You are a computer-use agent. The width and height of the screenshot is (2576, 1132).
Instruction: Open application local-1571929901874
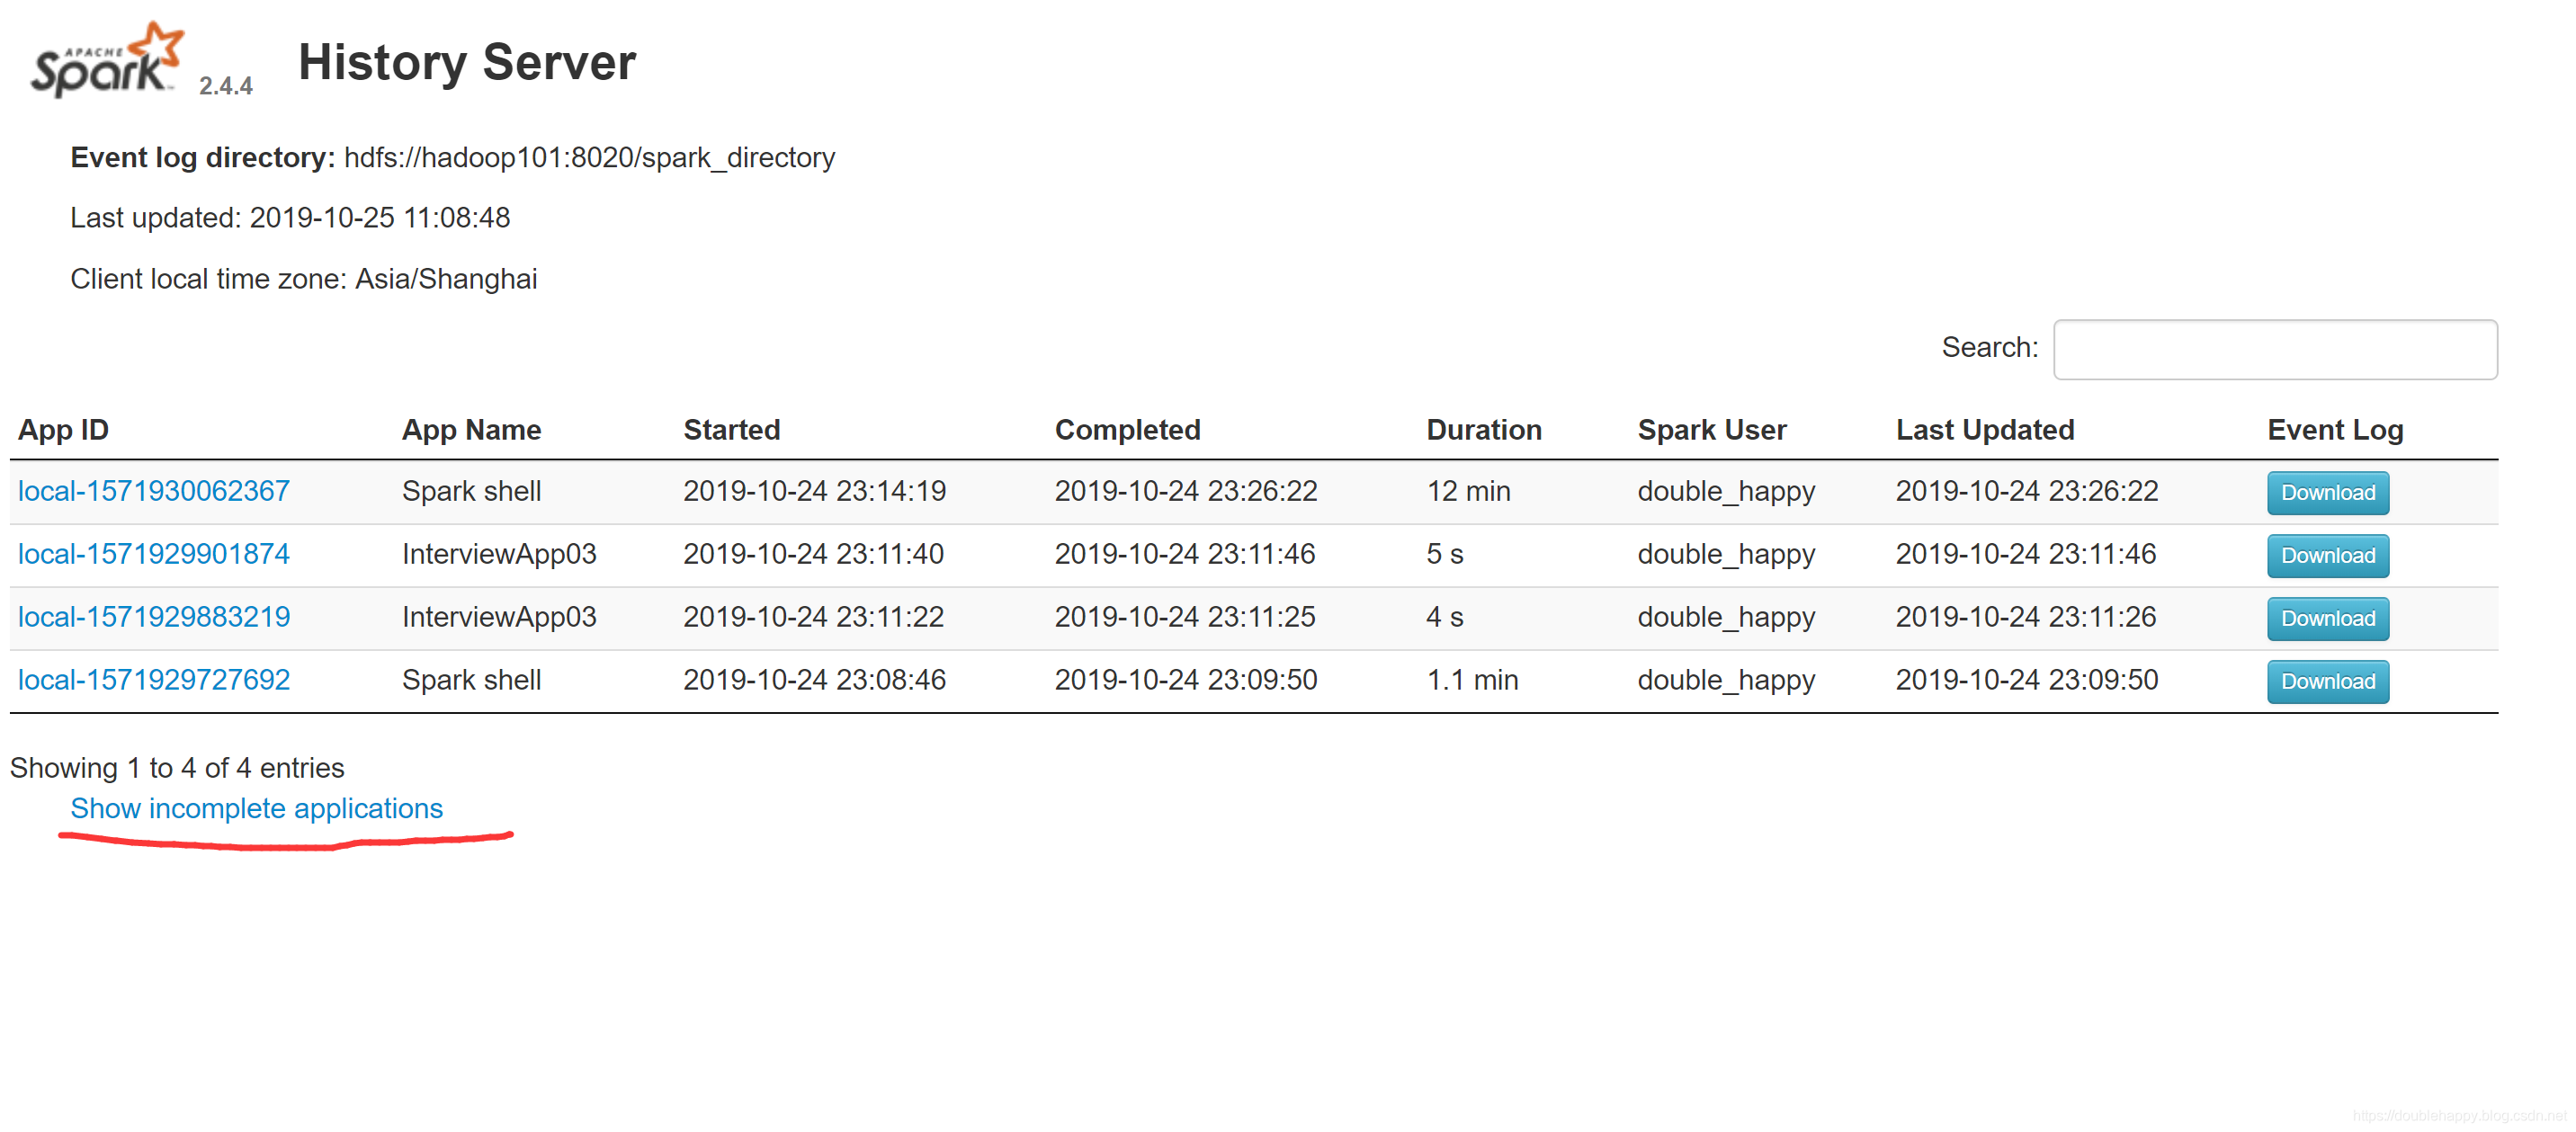(x=154, y=554)
